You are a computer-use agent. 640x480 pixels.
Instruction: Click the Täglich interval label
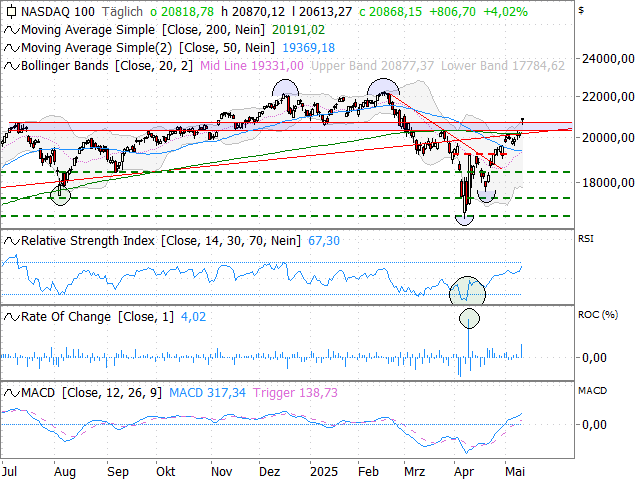click(x=122, y=12)
